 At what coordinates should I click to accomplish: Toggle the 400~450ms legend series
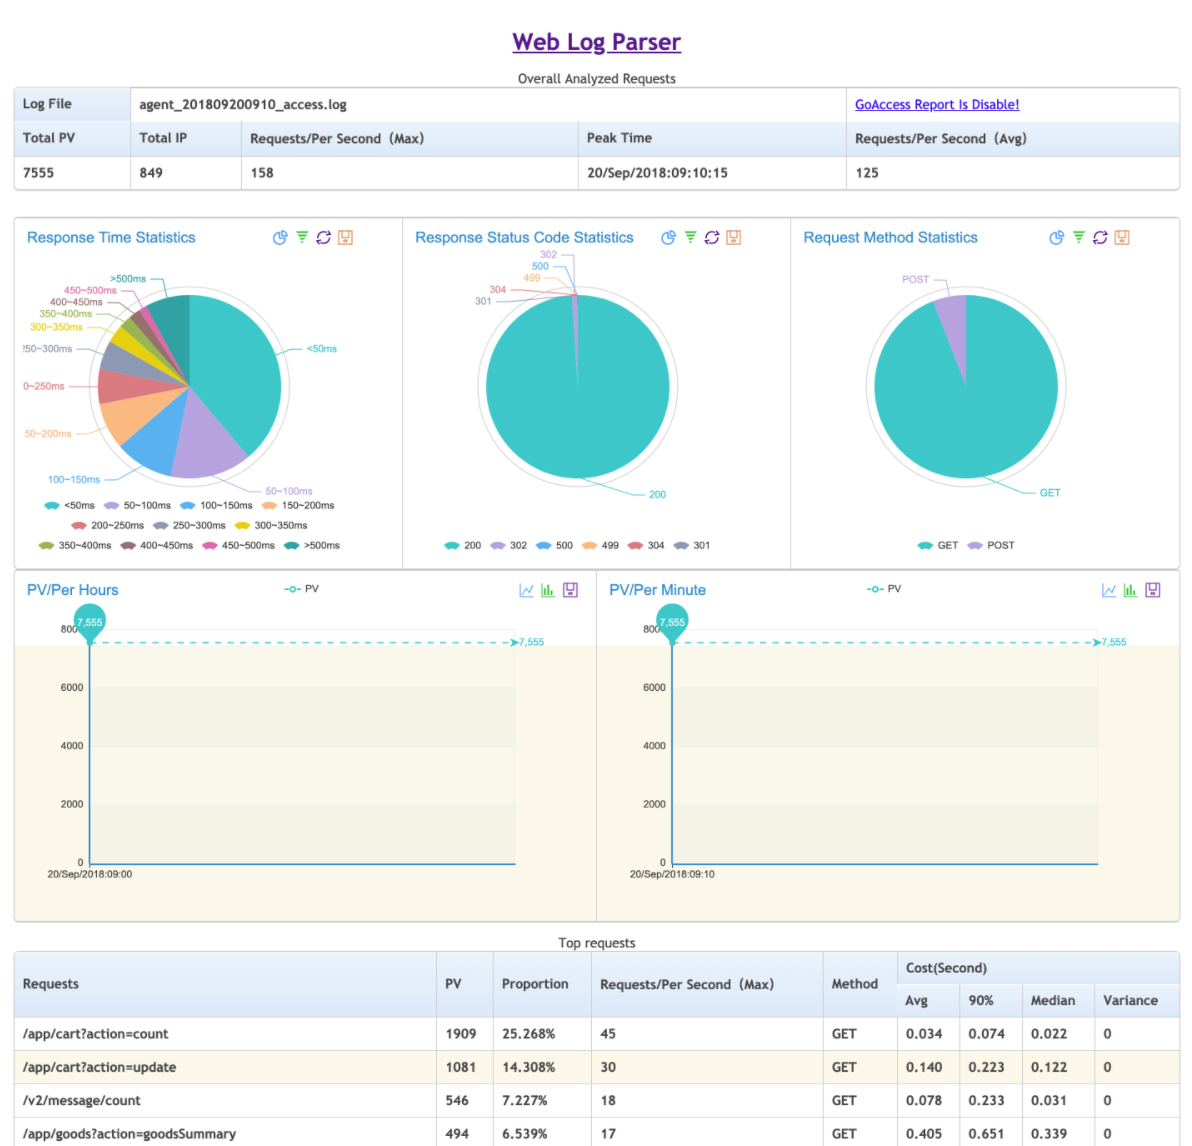tap(157, 545)
